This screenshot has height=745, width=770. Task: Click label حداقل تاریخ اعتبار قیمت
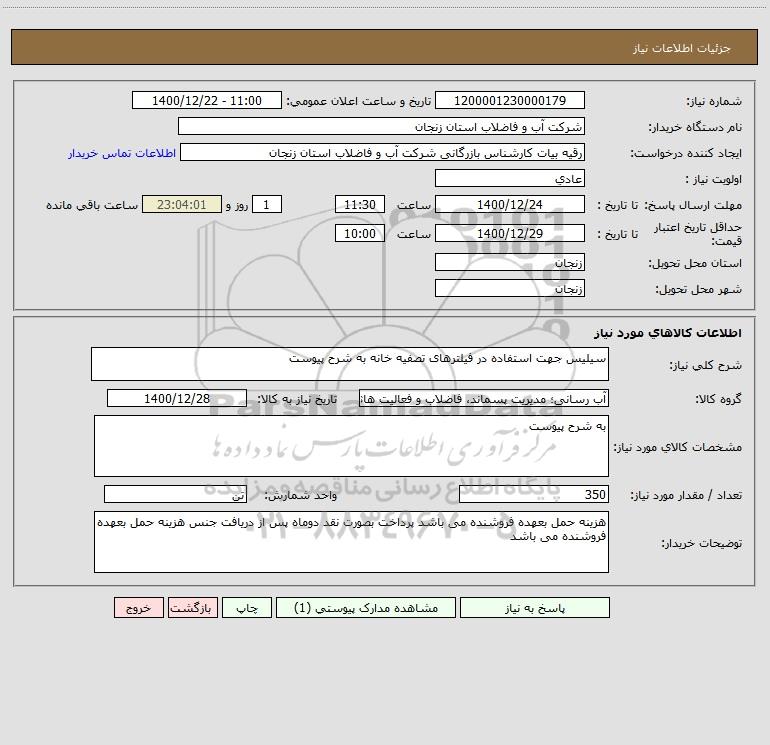697,234
